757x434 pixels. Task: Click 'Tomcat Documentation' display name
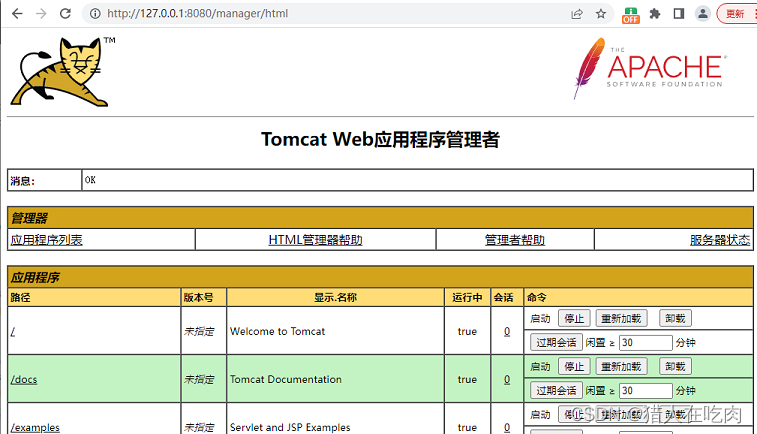[x=286, y=379]
